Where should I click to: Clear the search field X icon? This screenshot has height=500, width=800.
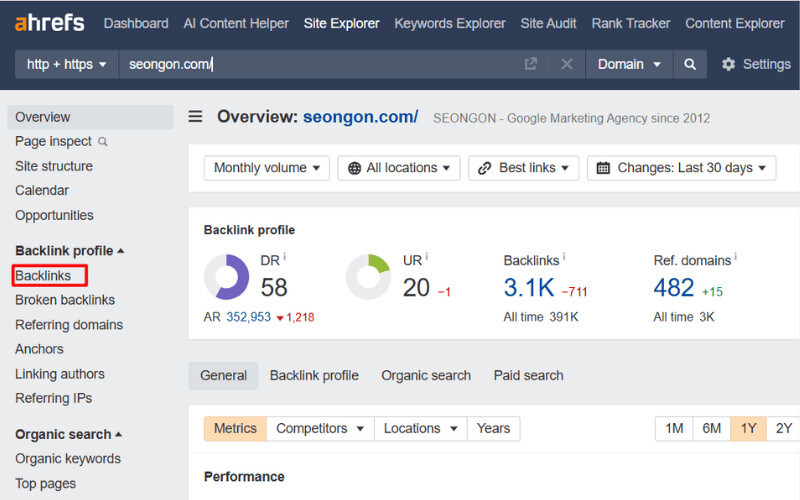point(566,64)
